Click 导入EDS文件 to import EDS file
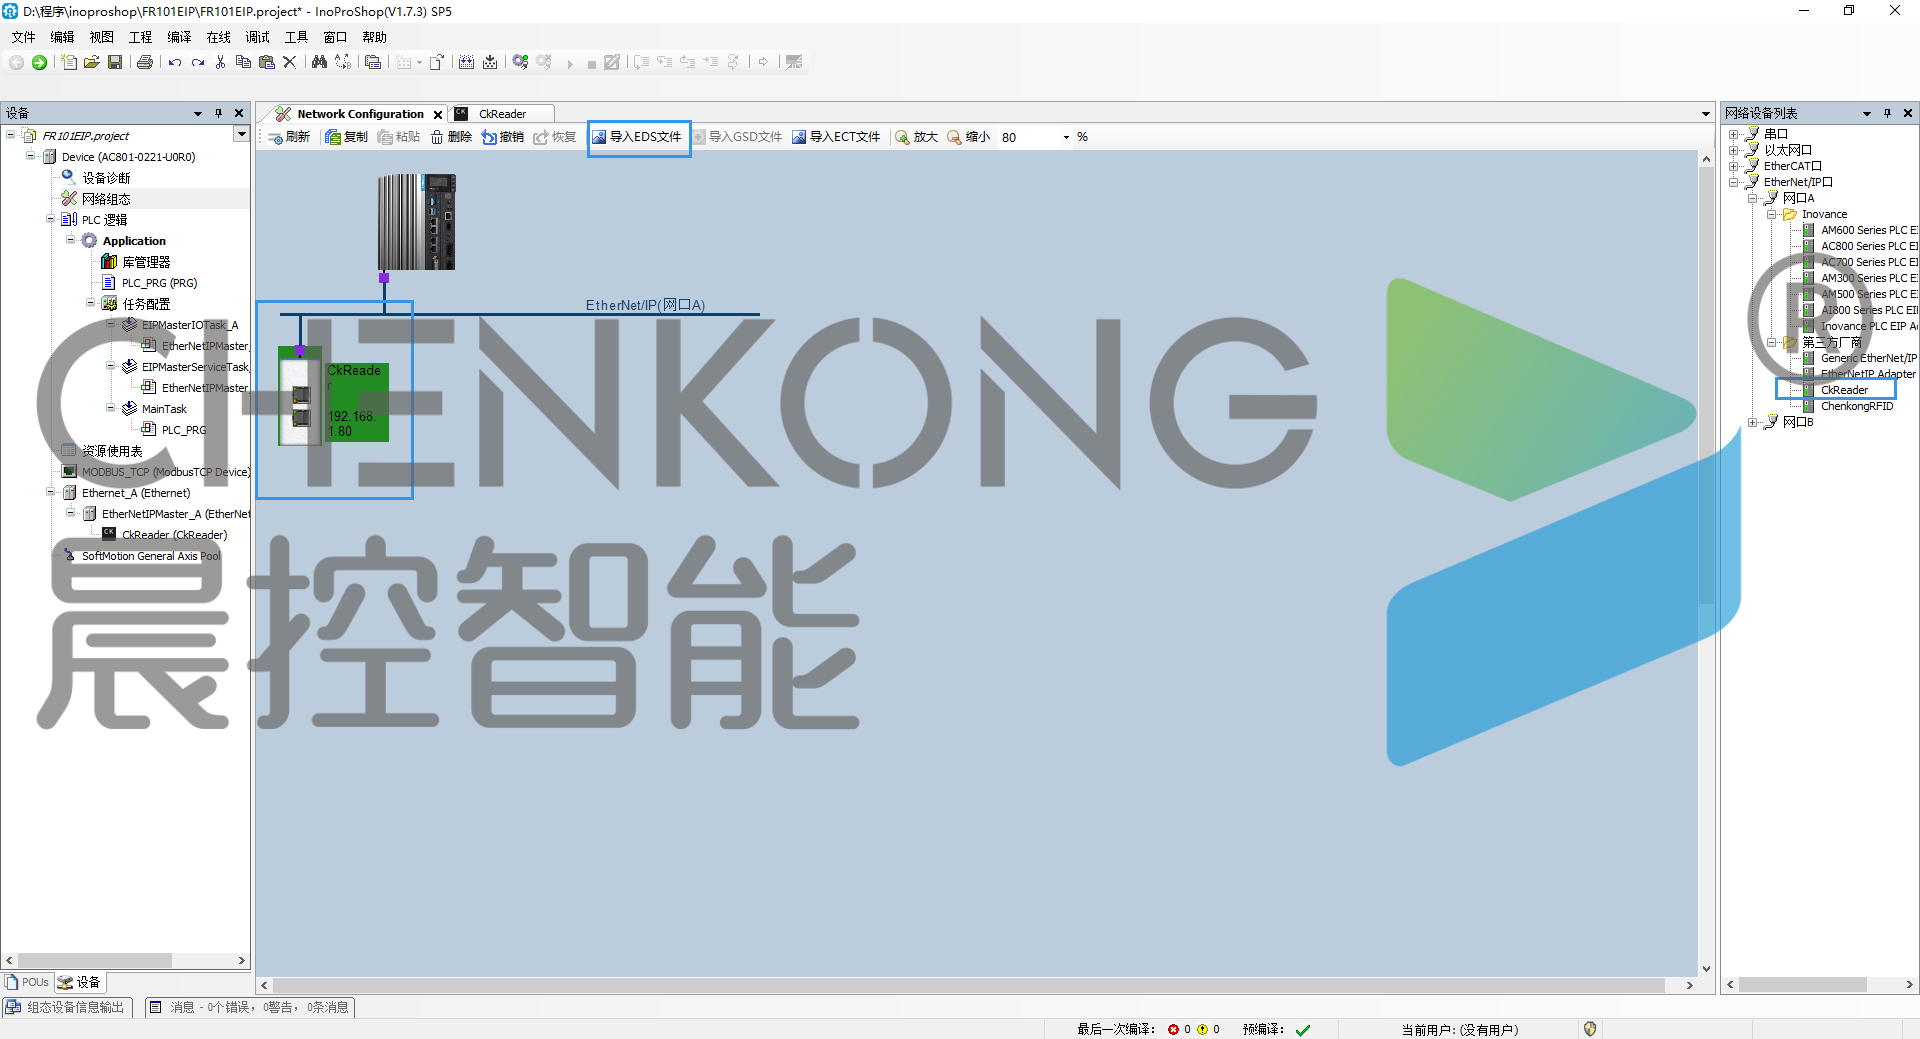The image size is (1920, 1039). [637, 137]
